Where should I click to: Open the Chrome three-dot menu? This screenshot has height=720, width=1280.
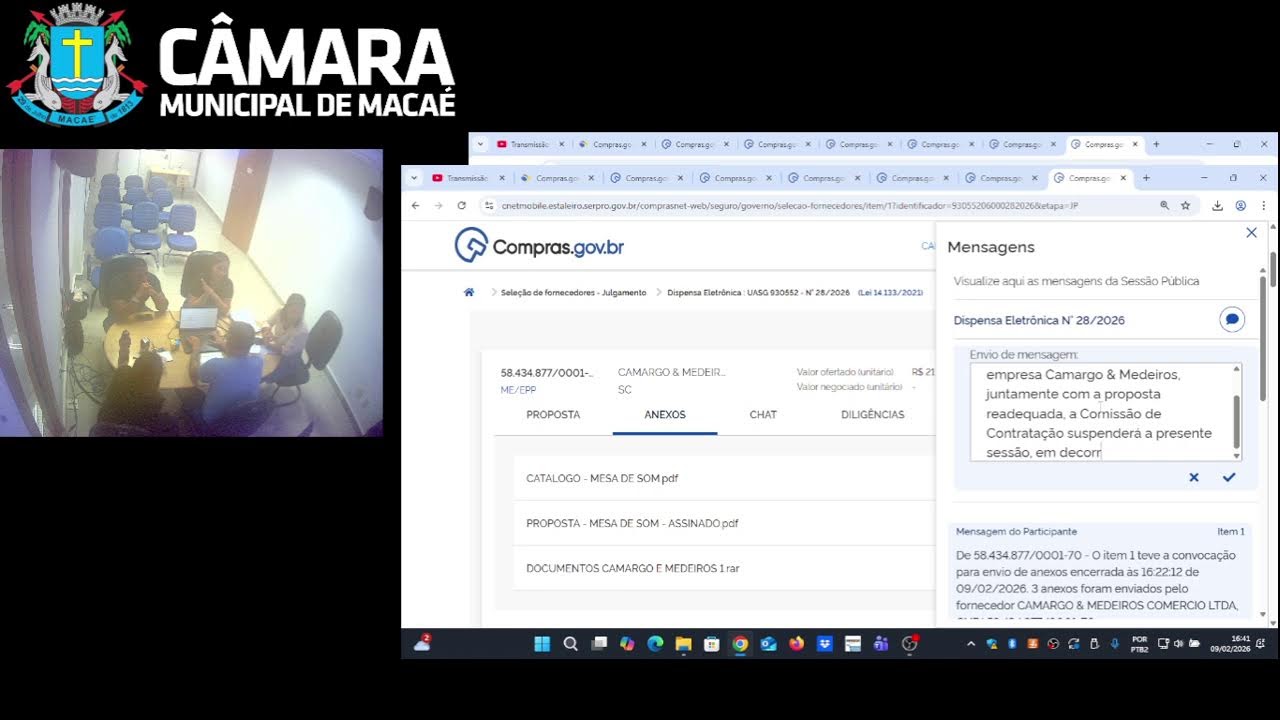(1264, 206)
